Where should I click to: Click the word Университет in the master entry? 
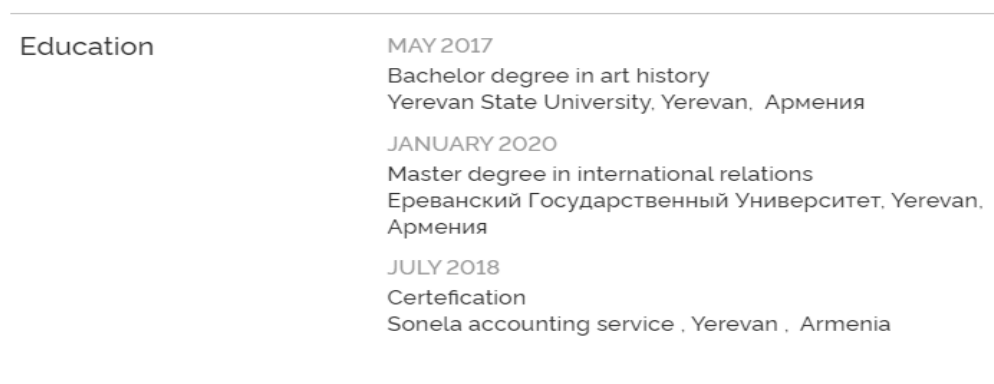pos(809,201)
